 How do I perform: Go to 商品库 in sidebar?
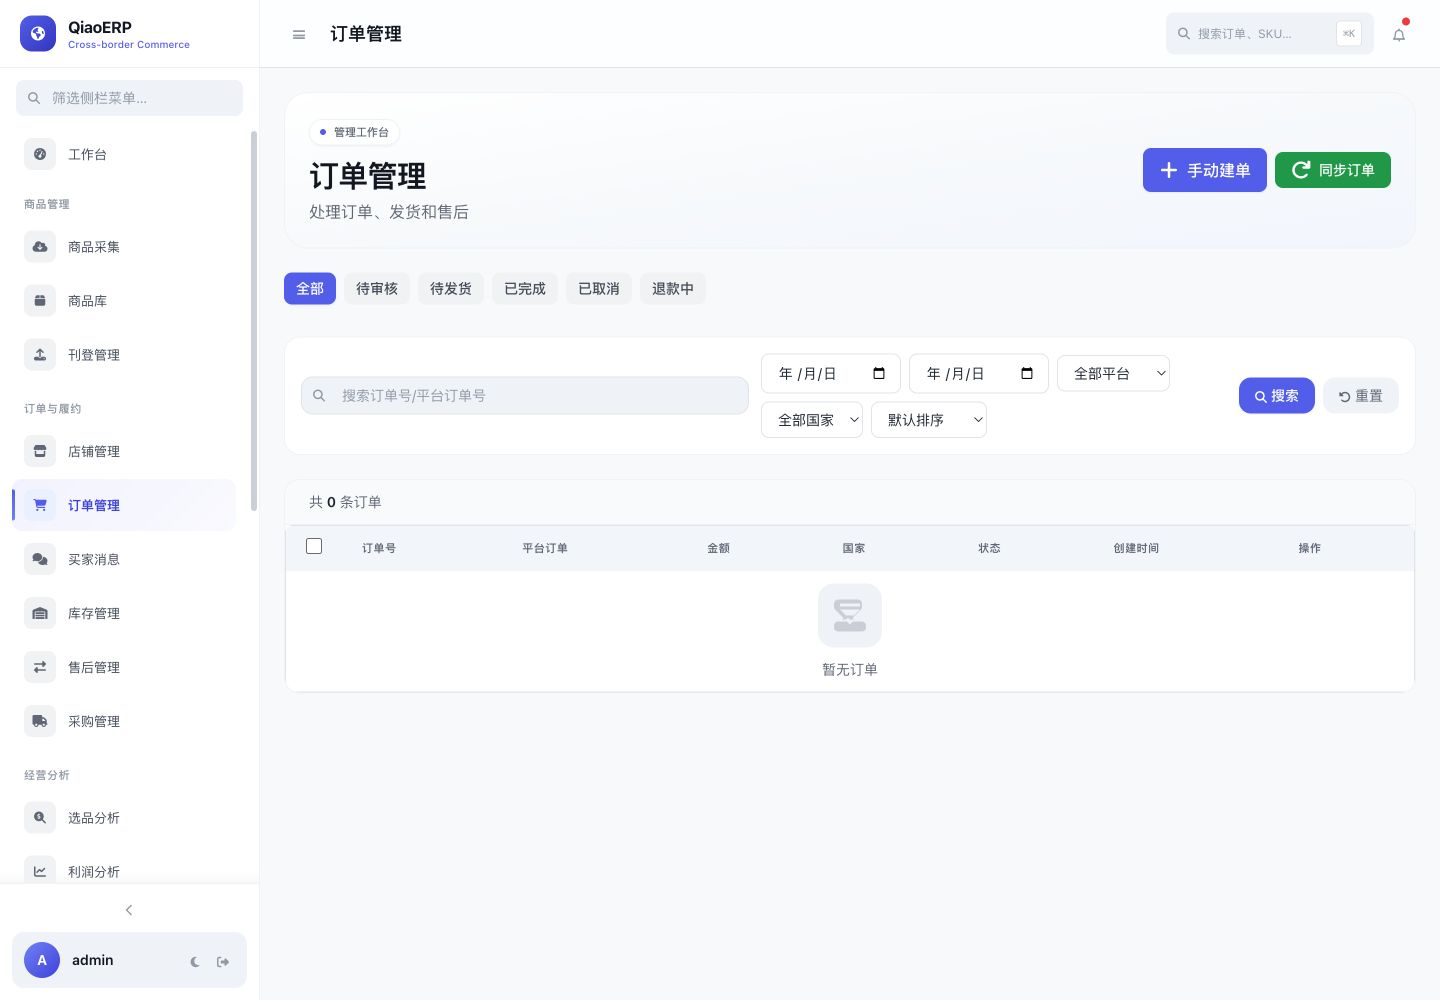click(124, 301)
